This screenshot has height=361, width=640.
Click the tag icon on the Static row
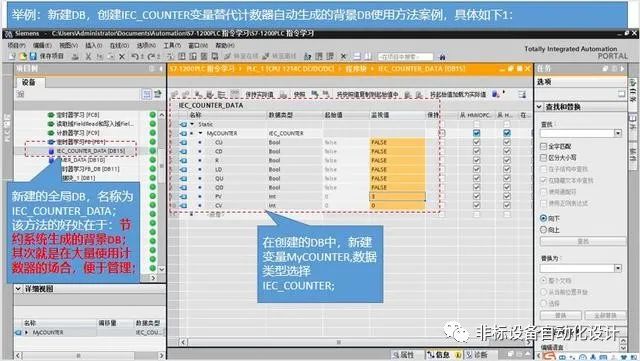click(x=183, y=124)
